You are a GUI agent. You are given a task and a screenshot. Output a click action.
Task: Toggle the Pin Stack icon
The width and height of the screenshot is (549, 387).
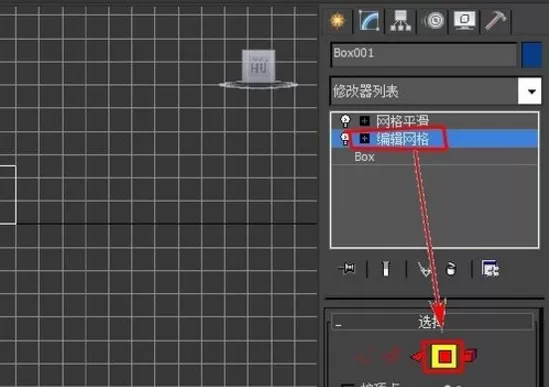347,269
